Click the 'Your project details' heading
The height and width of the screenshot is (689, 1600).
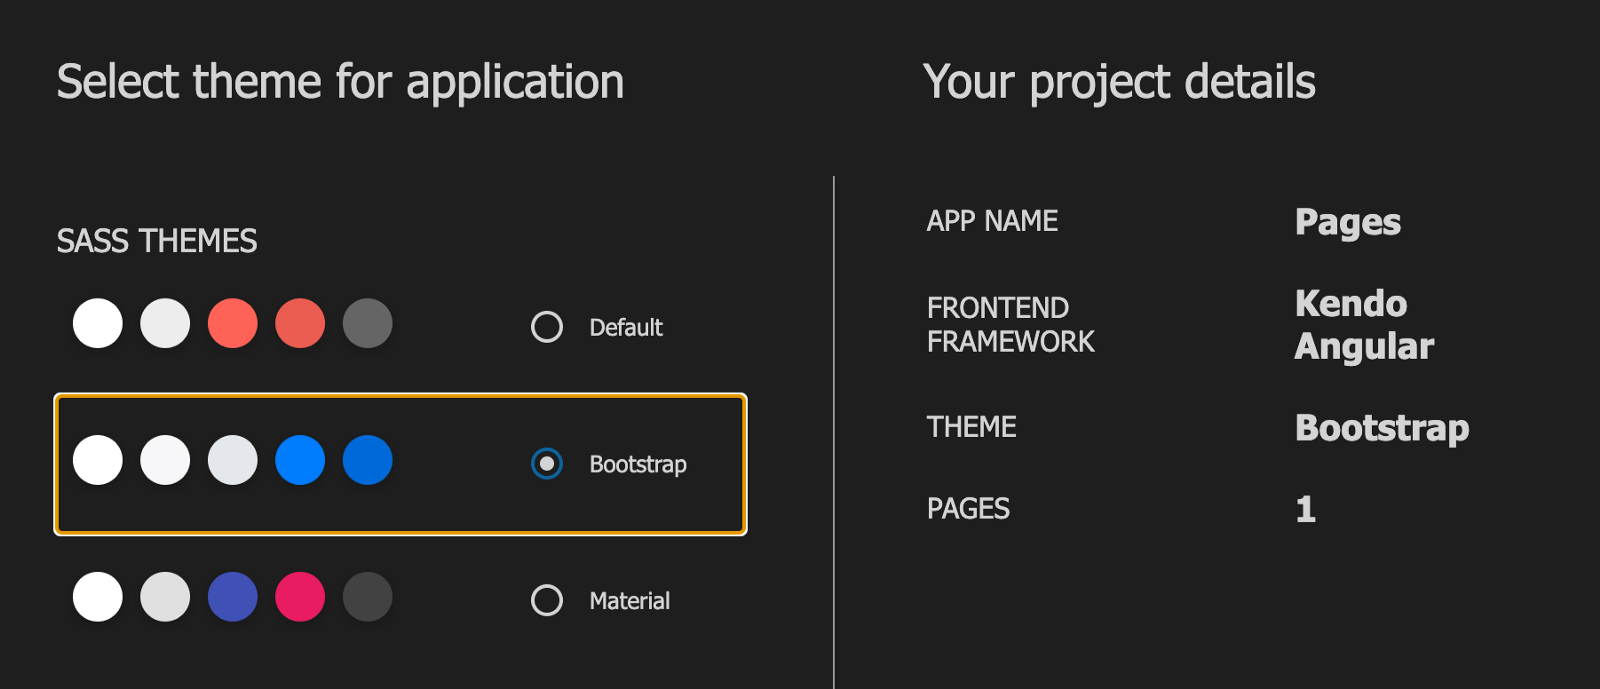pos(1119,83)
